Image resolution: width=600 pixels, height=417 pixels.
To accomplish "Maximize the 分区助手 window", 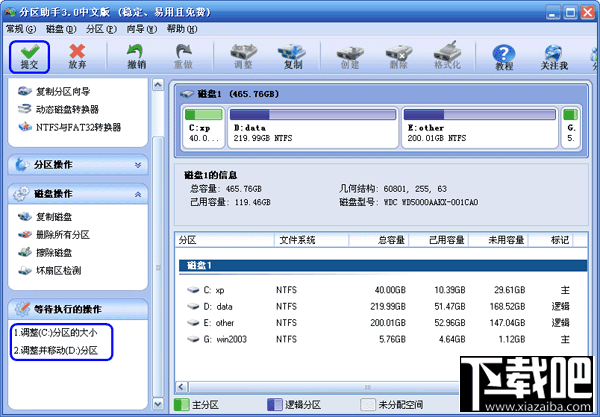I will point(570,13).
